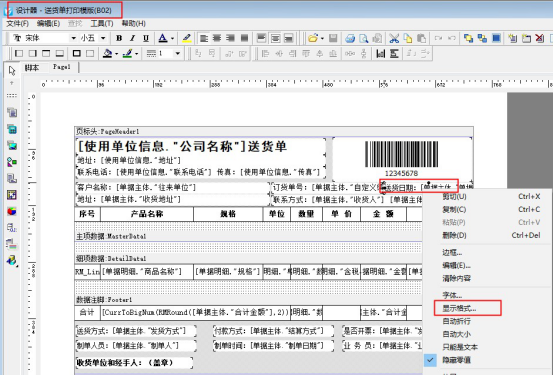Click the highlight marker icon
Screen dimensions: 554x375
187,38
